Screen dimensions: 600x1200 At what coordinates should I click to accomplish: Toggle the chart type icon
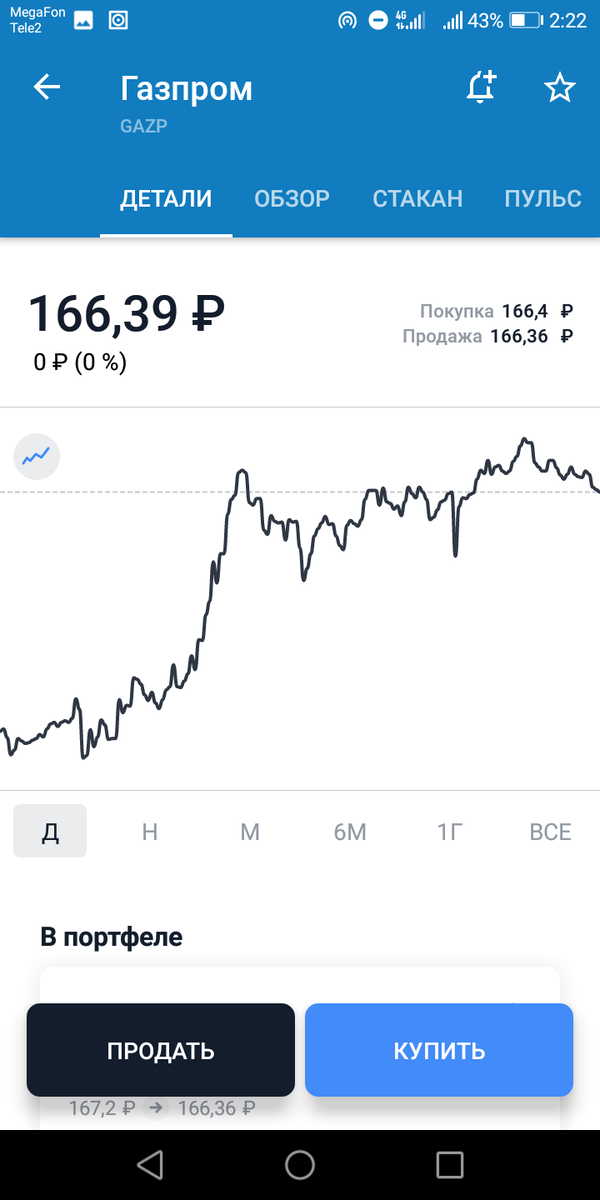point(37,457)
